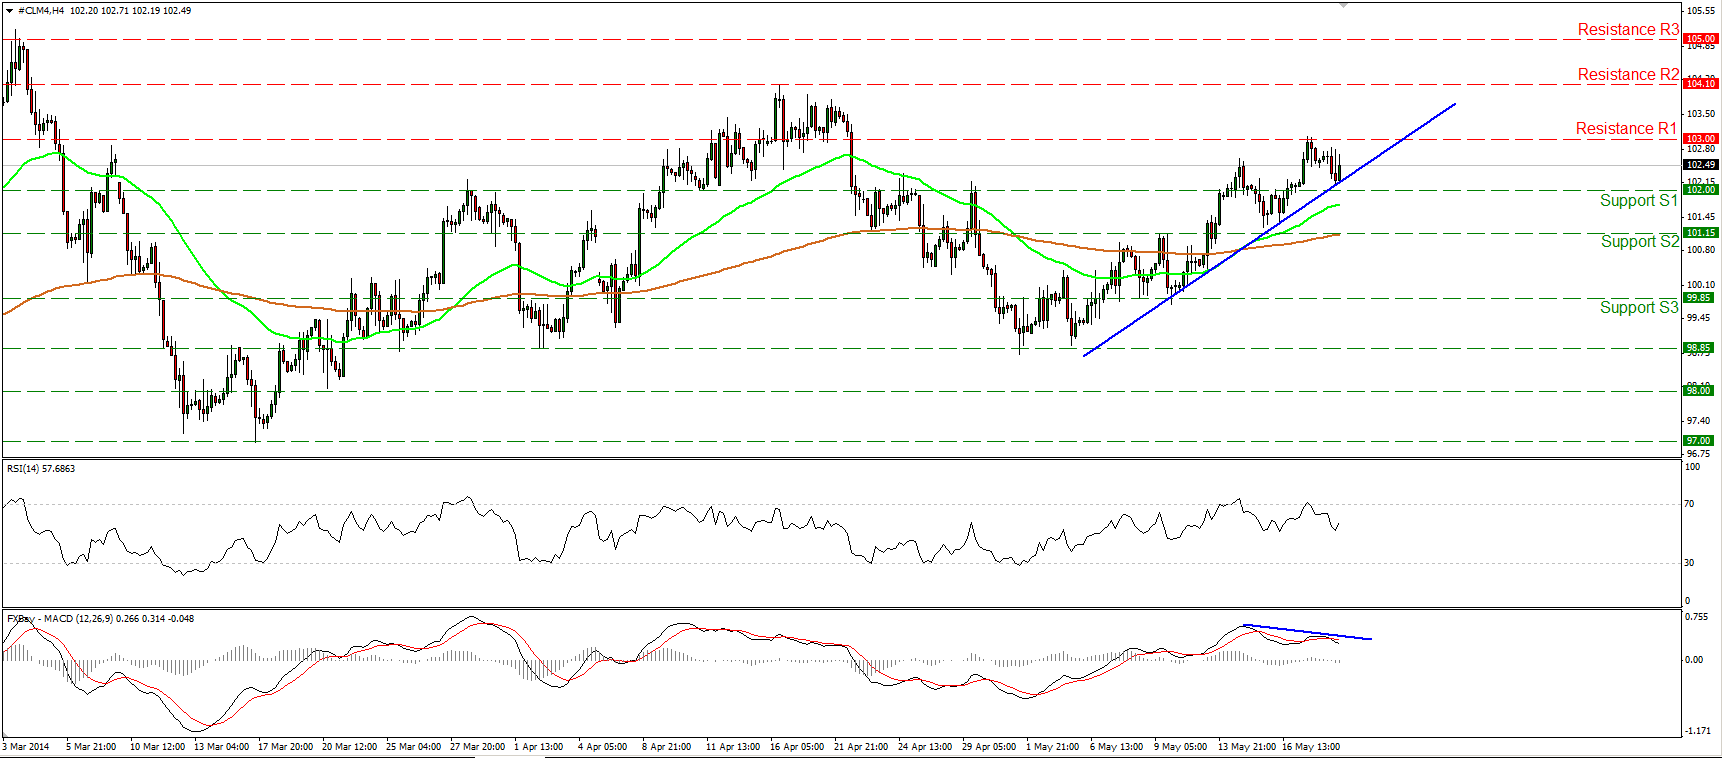Click the 8 Apr 21:00 date label
Viewport: 1722px width, 758px height.
(667, 747)
